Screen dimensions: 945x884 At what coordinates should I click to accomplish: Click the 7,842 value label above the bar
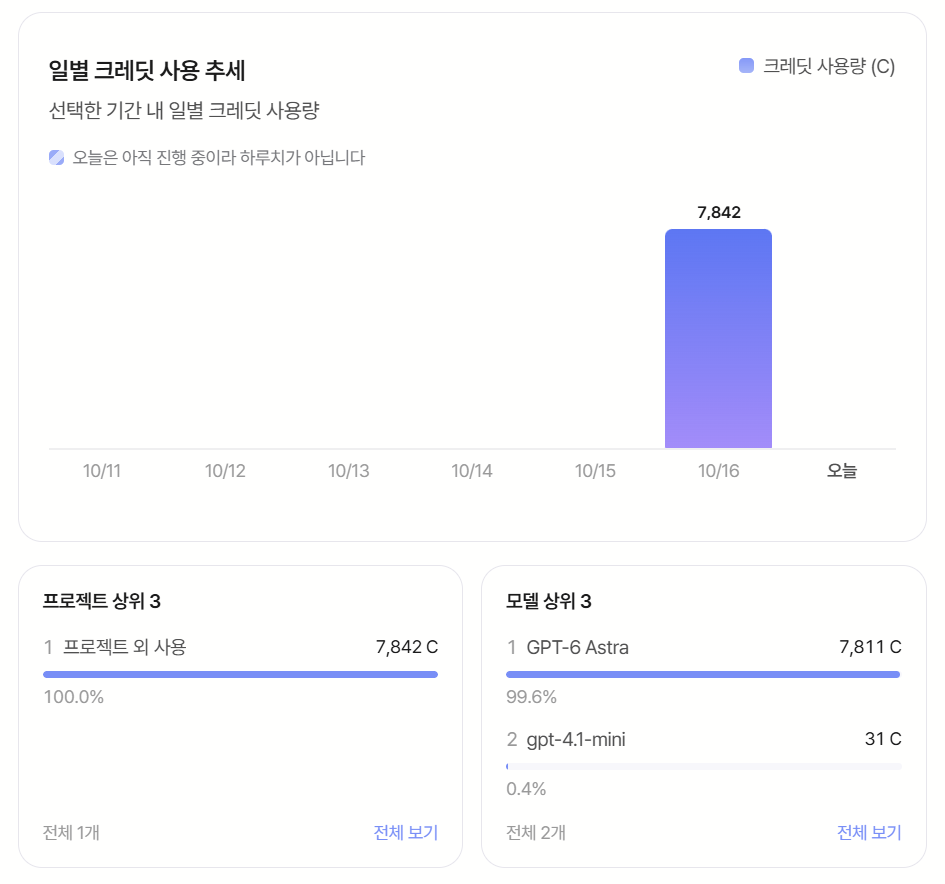[718, 212]
